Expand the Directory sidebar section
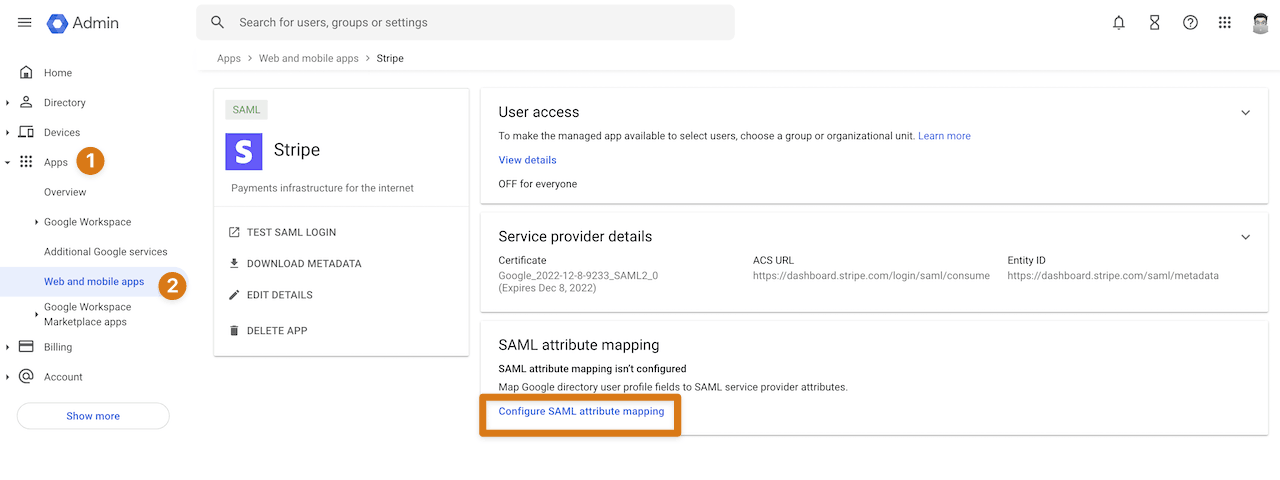Screen dimensions: 1280x480 [8, 103]
